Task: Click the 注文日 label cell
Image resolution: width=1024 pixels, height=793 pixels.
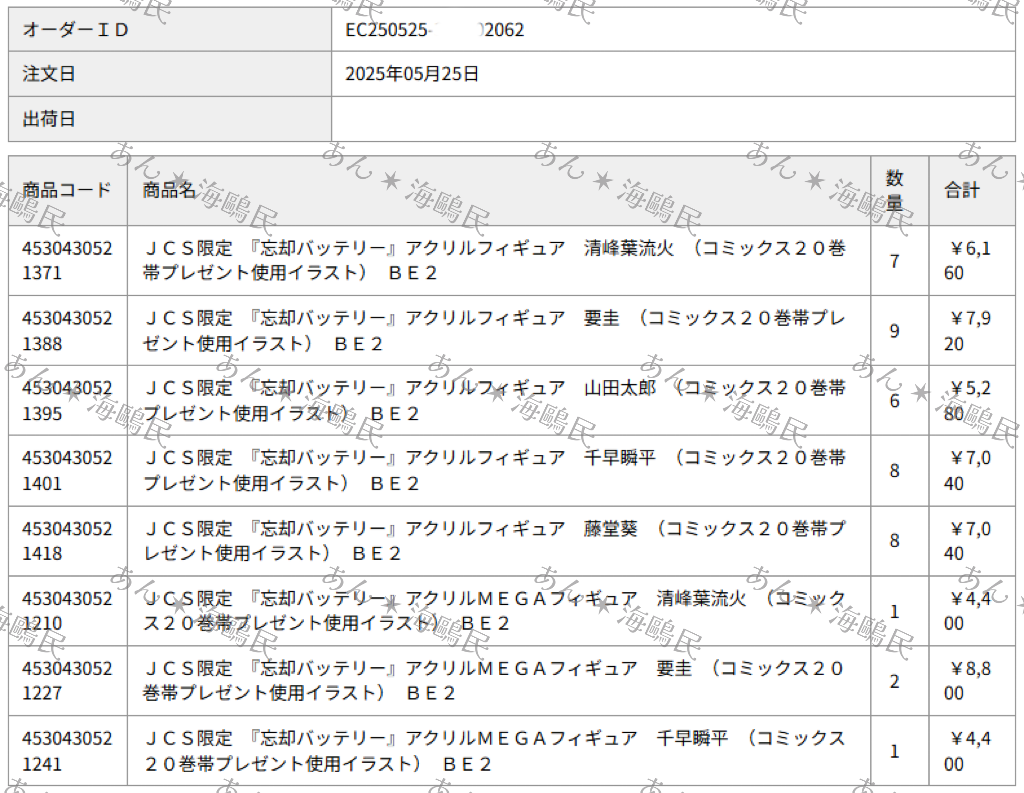Action: click(170, 74)
